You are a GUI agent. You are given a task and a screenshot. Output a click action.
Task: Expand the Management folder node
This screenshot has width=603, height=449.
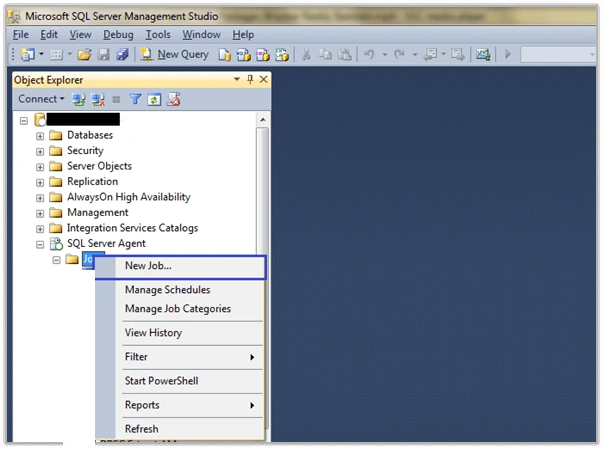40,213
